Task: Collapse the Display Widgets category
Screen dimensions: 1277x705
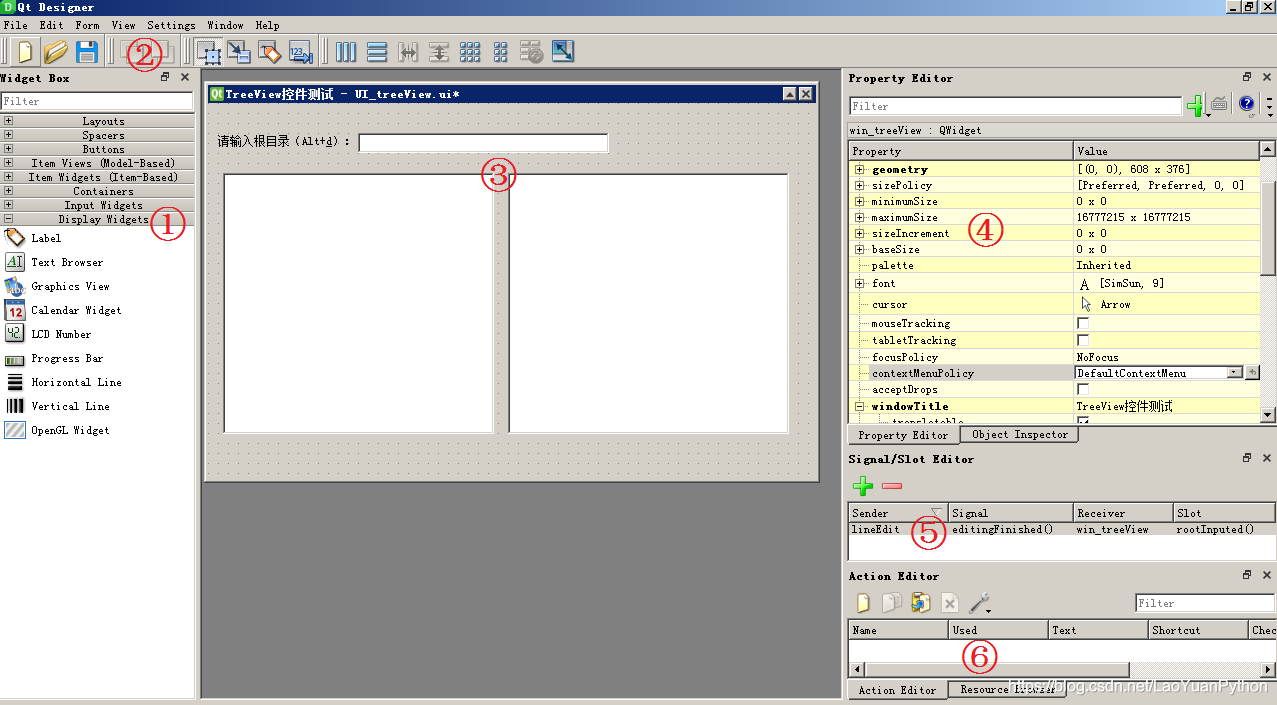Action: click(x=9, y=219)
